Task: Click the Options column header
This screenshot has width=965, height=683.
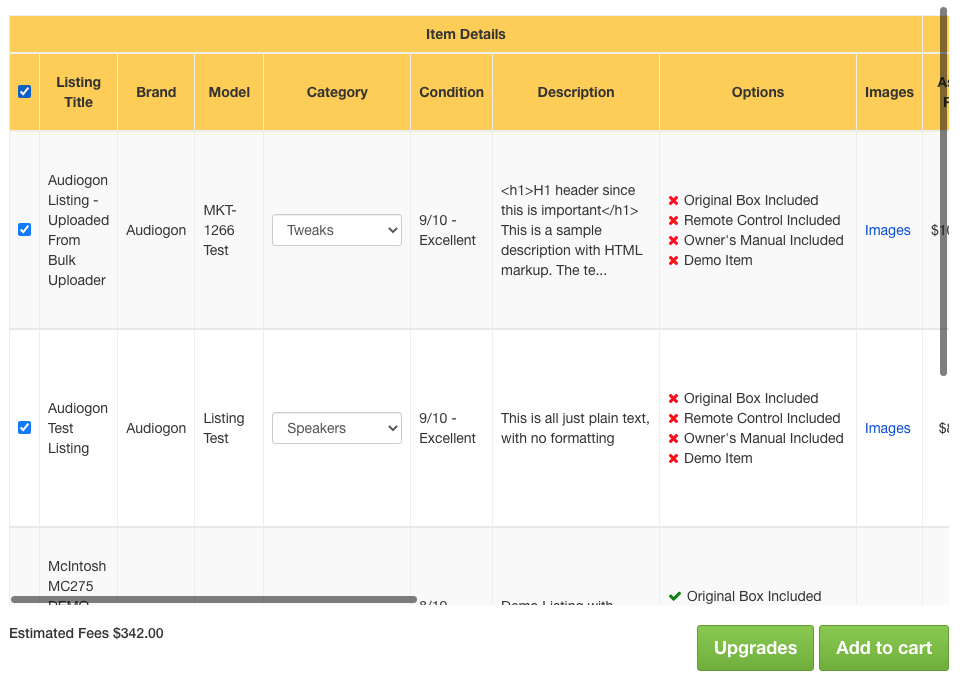Action: click(758, 92)
